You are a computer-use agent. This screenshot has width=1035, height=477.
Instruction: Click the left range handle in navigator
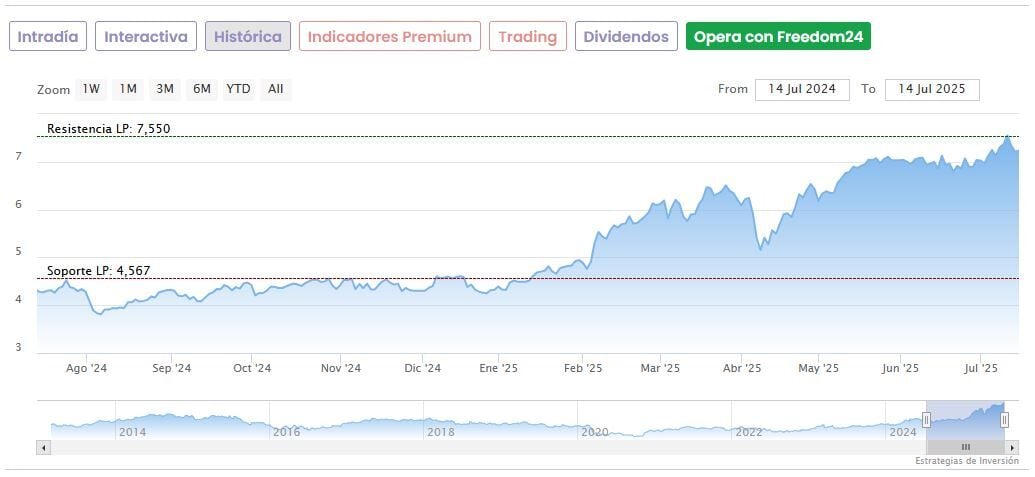pos(927,420)
